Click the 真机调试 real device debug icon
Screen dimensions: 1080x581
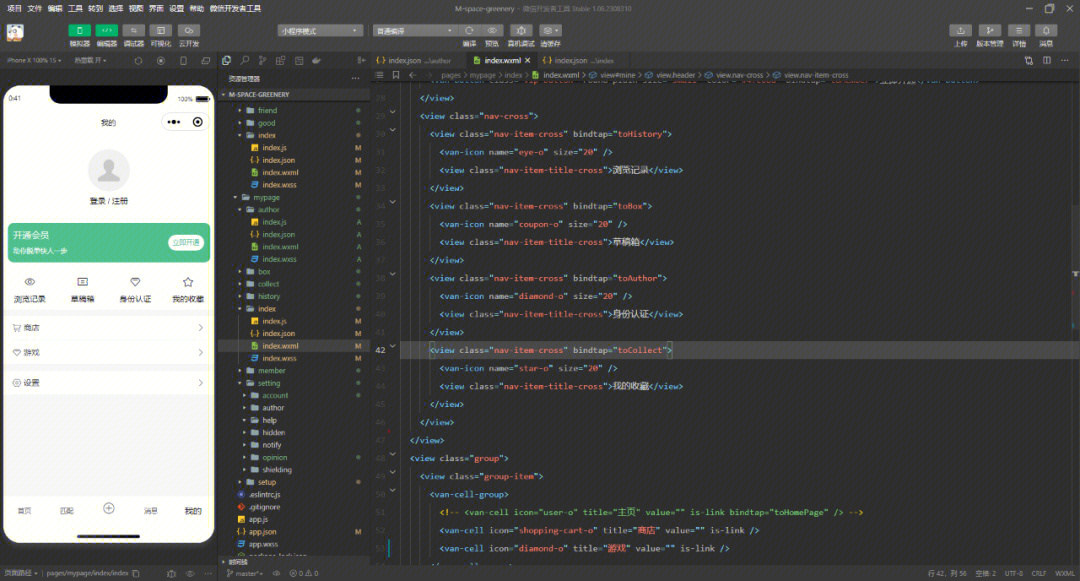[x=521, y=30]
